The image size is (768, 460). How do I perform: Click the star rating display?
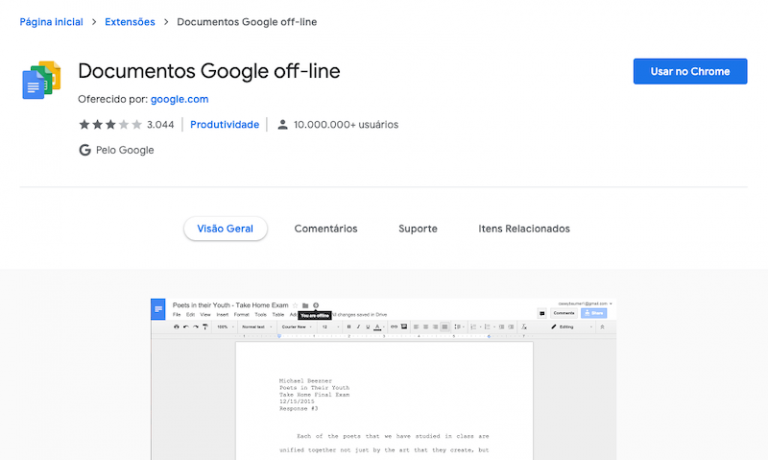click(110, 124)
